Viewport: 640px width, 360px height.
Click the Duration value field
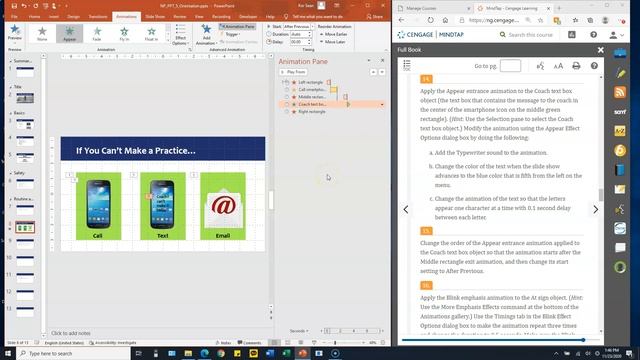tap(298, 34)
